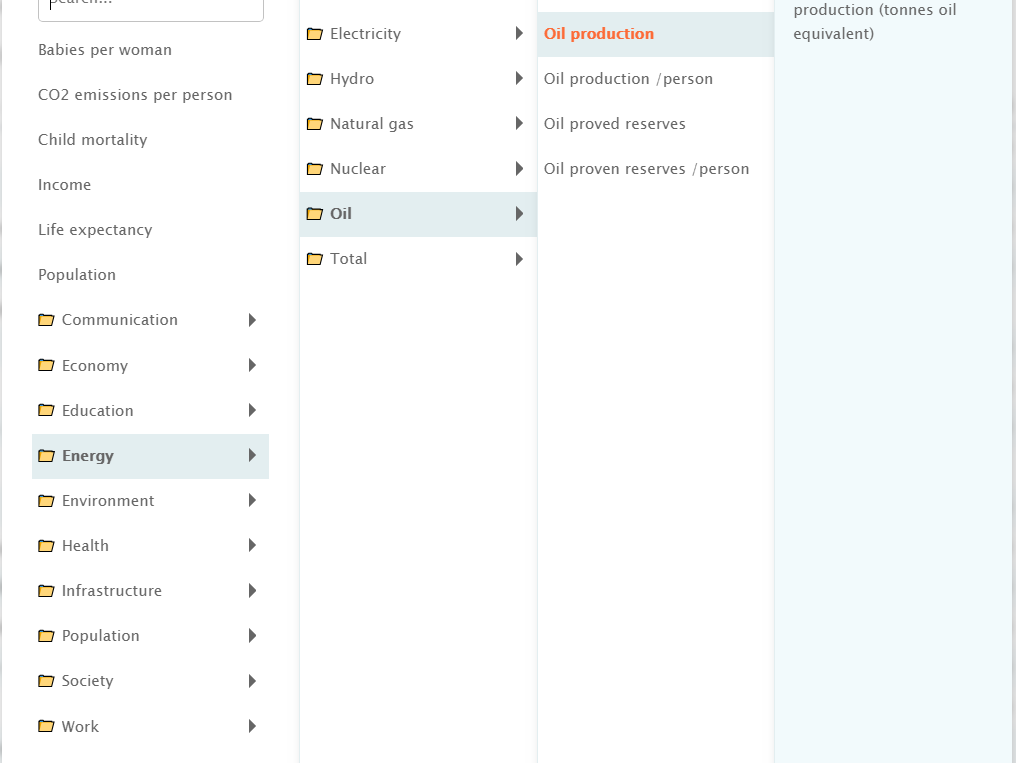Expand the Population folder arrow
This screenshot has height=763, width=1016.
tap(253, 635)
